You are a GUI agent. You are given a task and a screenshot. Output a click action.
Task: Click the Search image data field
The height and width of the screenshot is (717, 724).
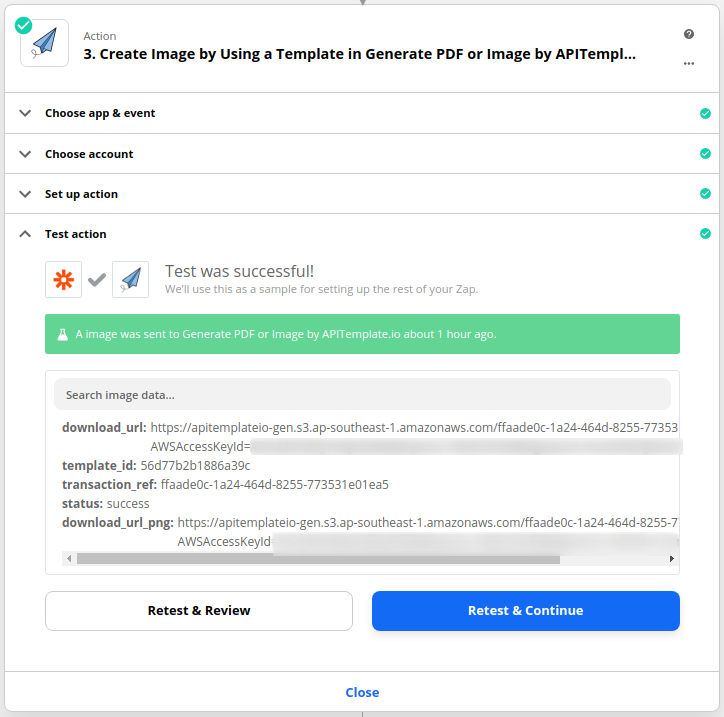pyautogui.click(x=362, y=395)
